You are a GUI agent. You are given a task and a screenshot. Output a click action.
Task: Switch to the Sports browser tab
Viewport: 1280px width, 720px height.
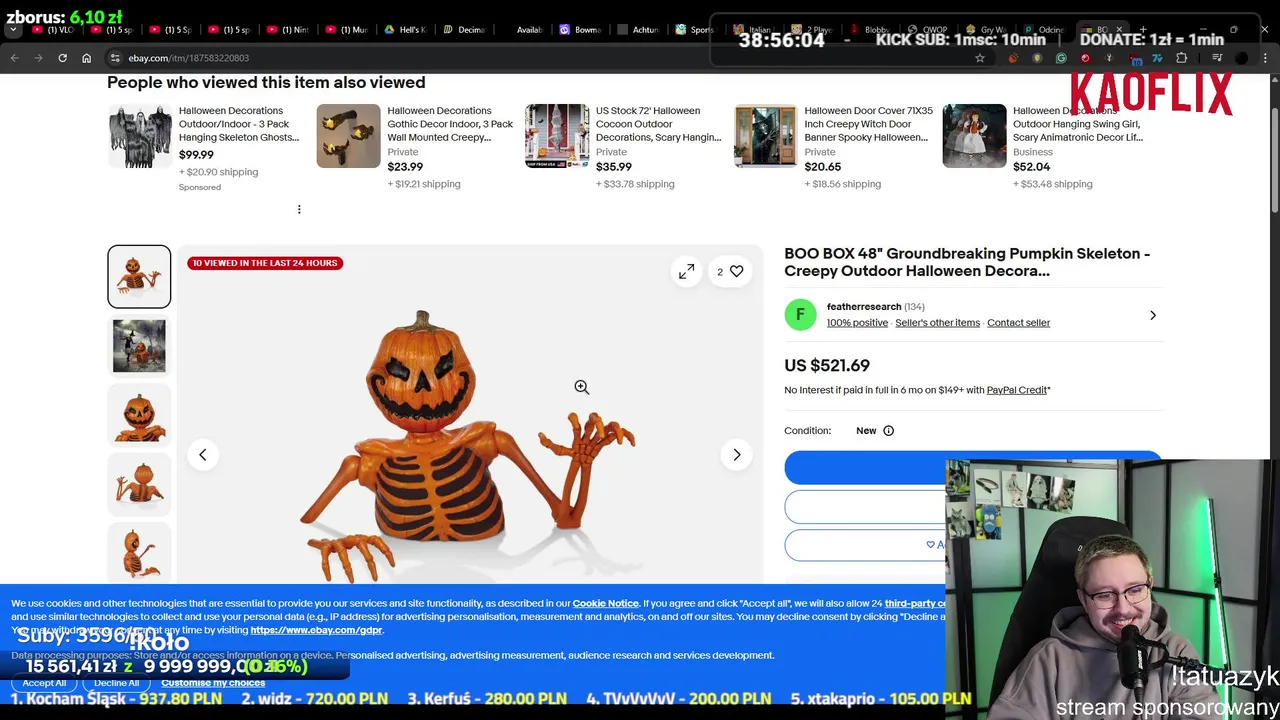click(x=698, y=30)
